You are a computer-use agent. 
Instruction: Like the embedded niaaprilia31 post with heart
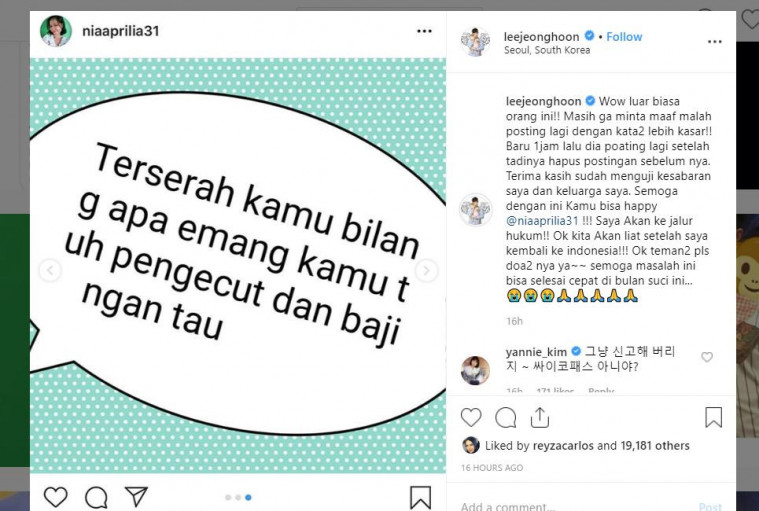pos(56,497)
